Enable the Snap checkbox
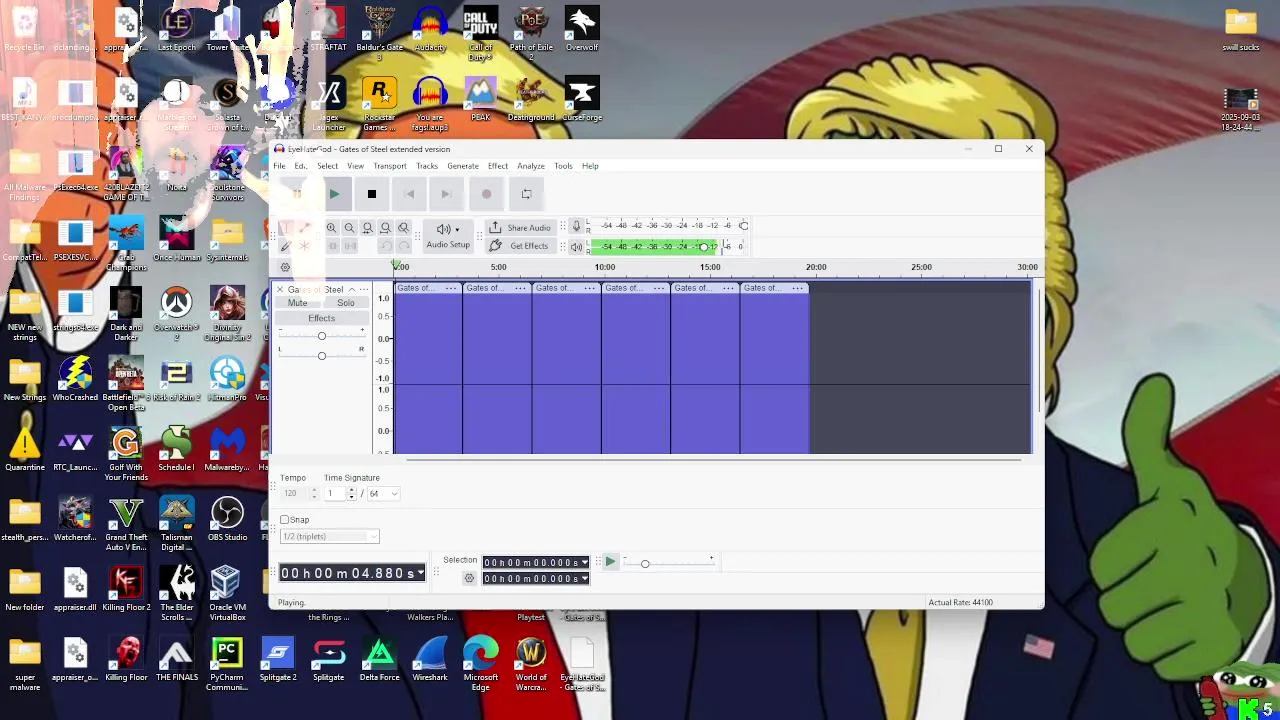The width and height of the screenshot is (1280, 720). click(285, 520)
